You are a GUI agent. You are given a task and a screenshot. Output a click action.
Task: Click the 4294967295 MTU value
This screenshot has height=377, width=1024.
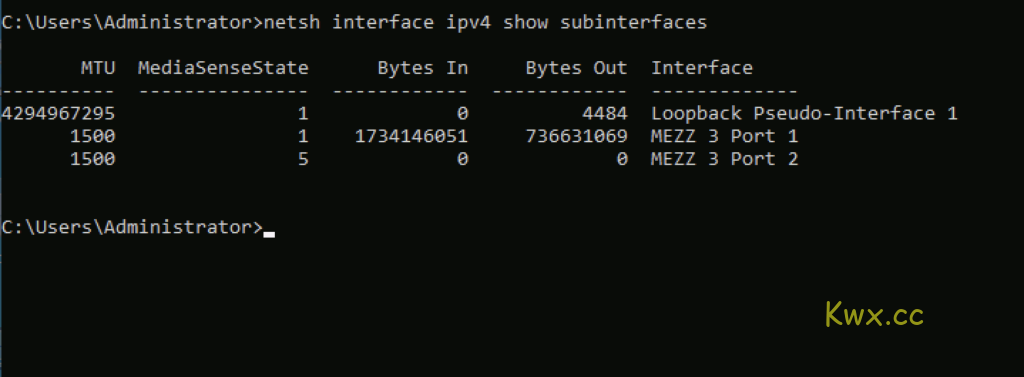tap(57, 114)
